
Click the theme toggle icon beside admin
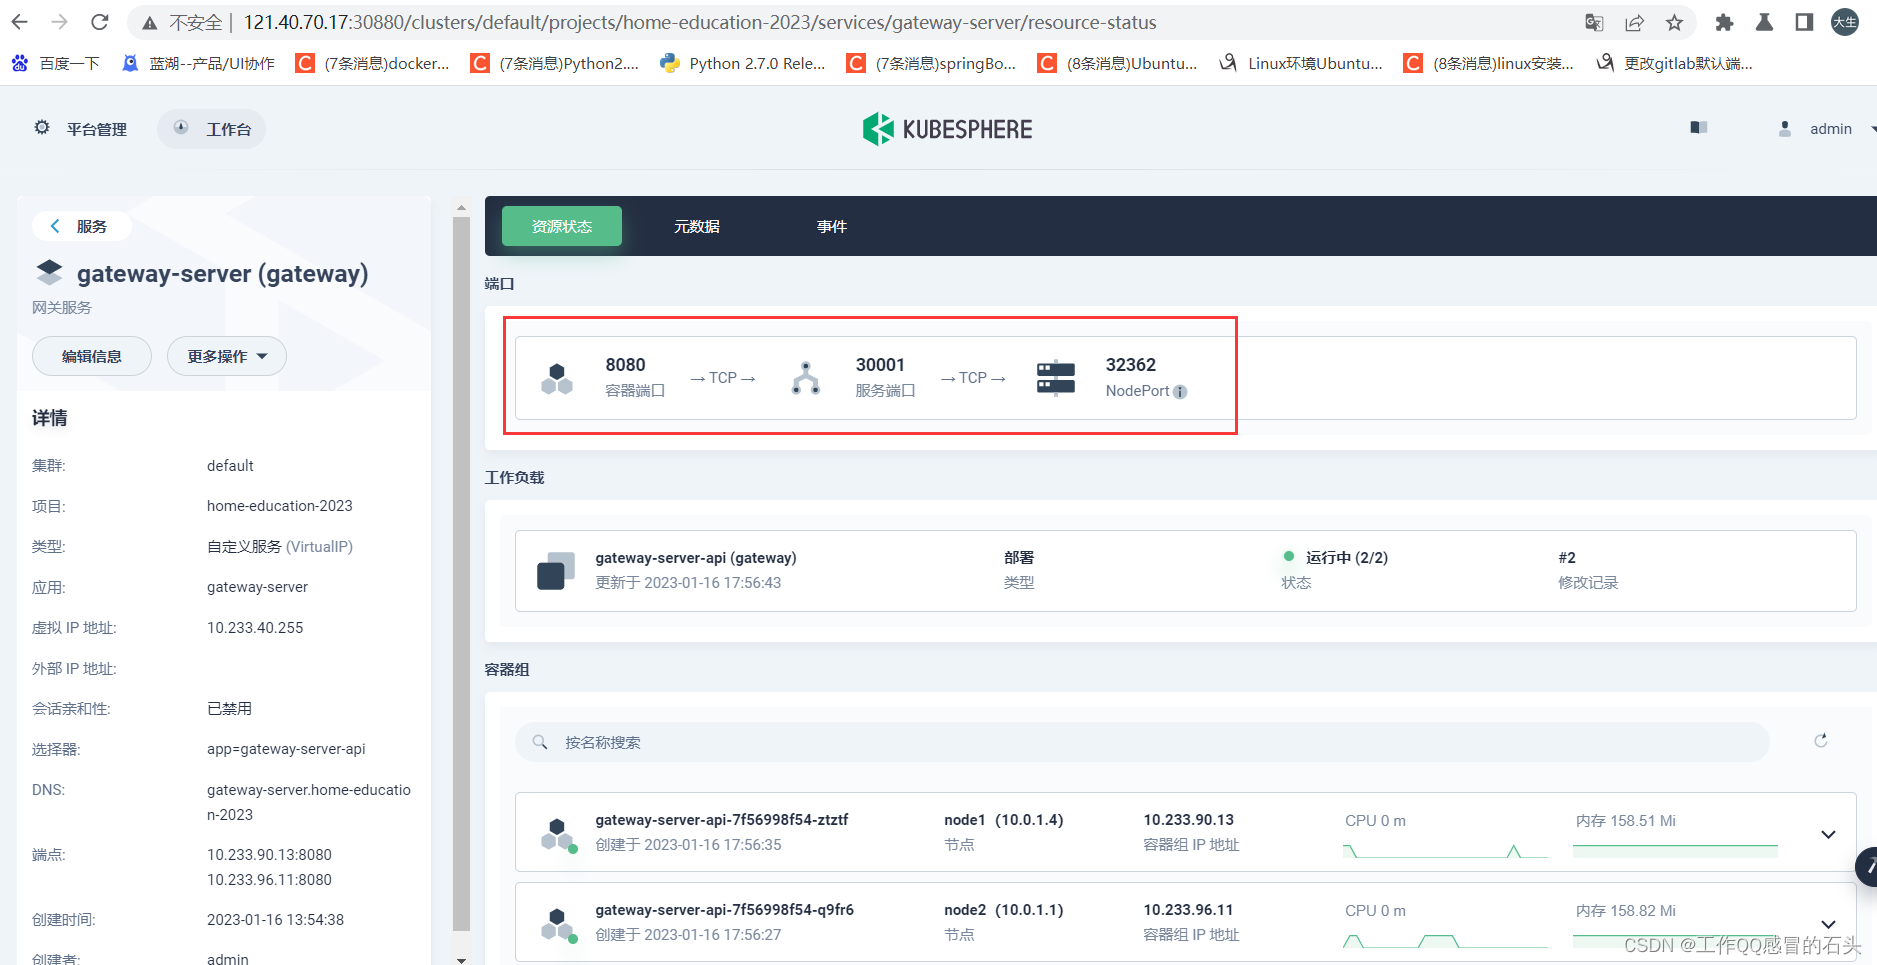coord(1698,128)
